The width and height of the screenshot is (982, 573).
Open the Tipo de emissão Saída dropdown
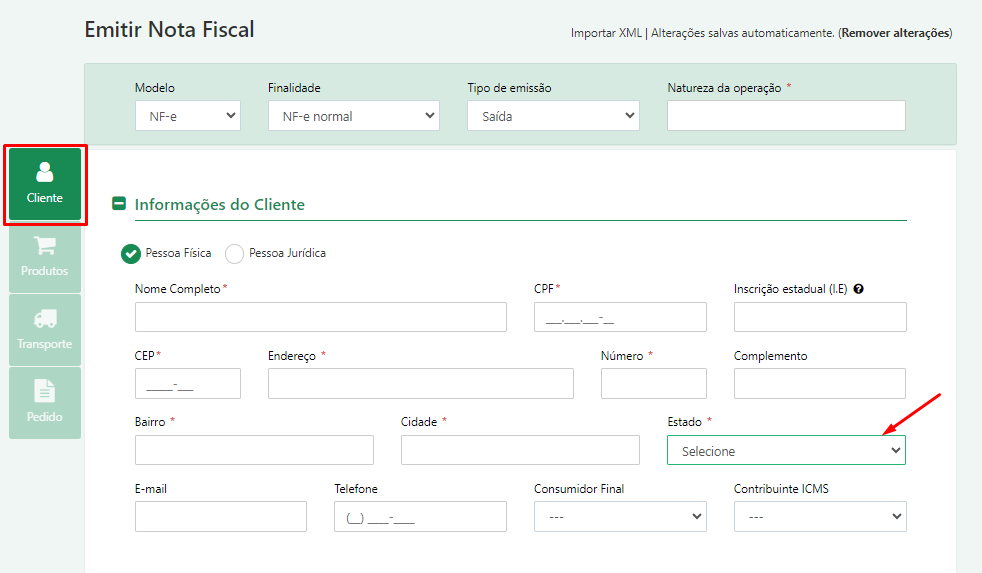tap(553, 116)
